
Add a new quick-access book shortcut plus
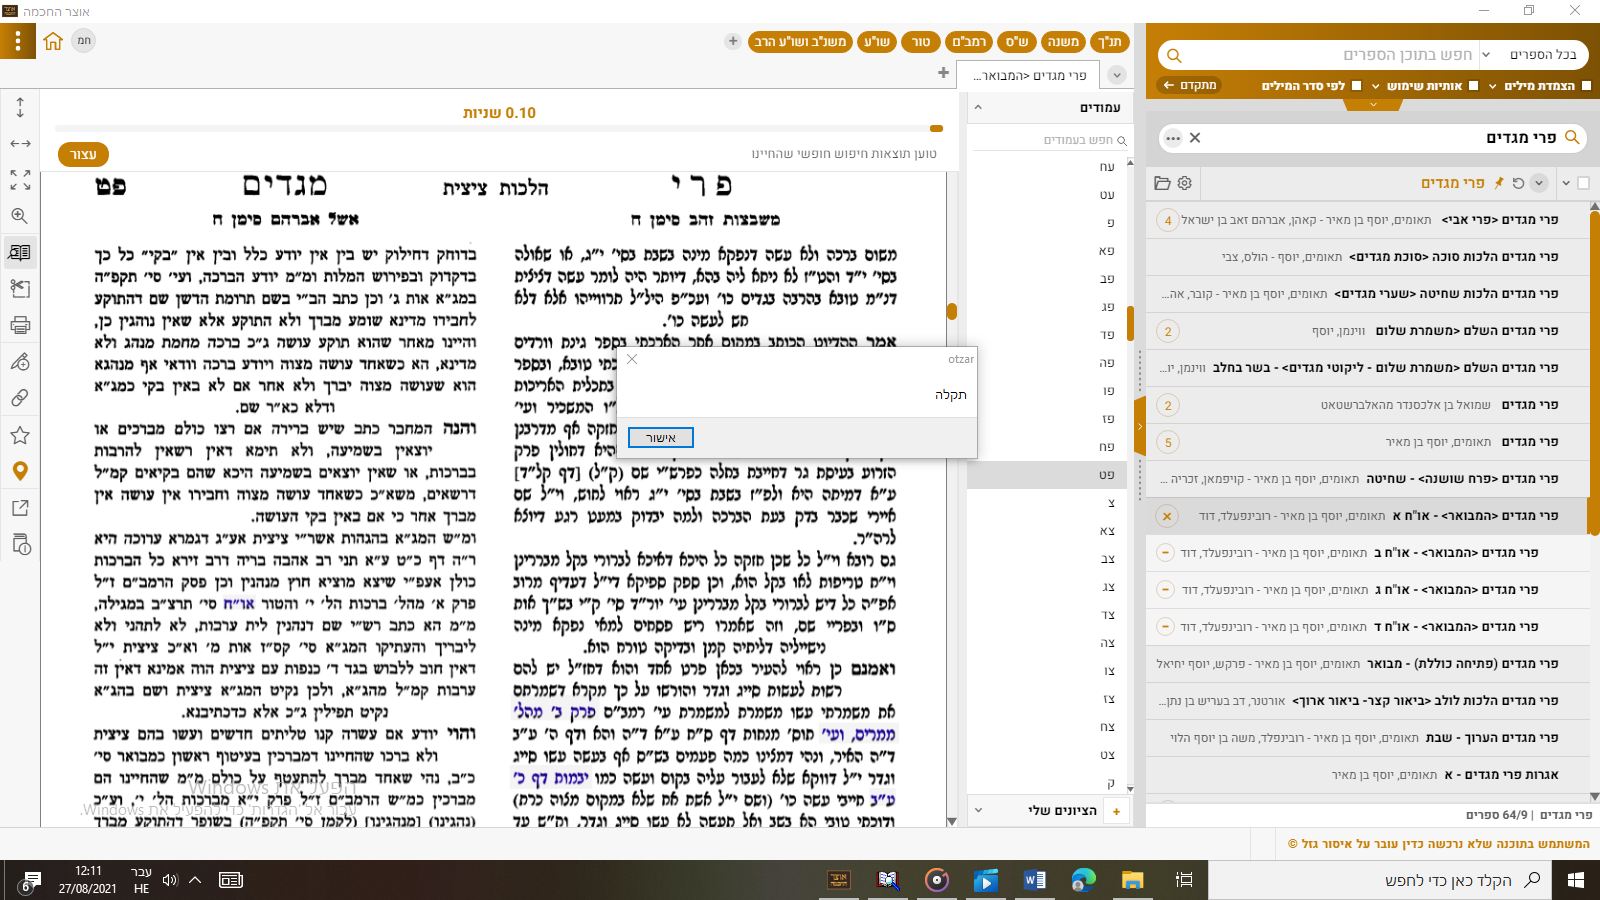pos(733,41)
